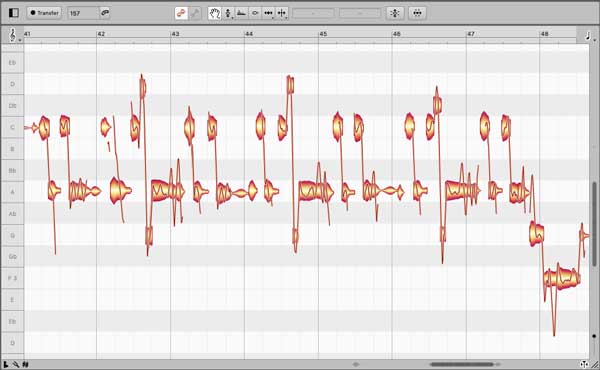Select the G note blob before bar 48
This screenshot has width=600, height=370.
[x=537, y=234]
